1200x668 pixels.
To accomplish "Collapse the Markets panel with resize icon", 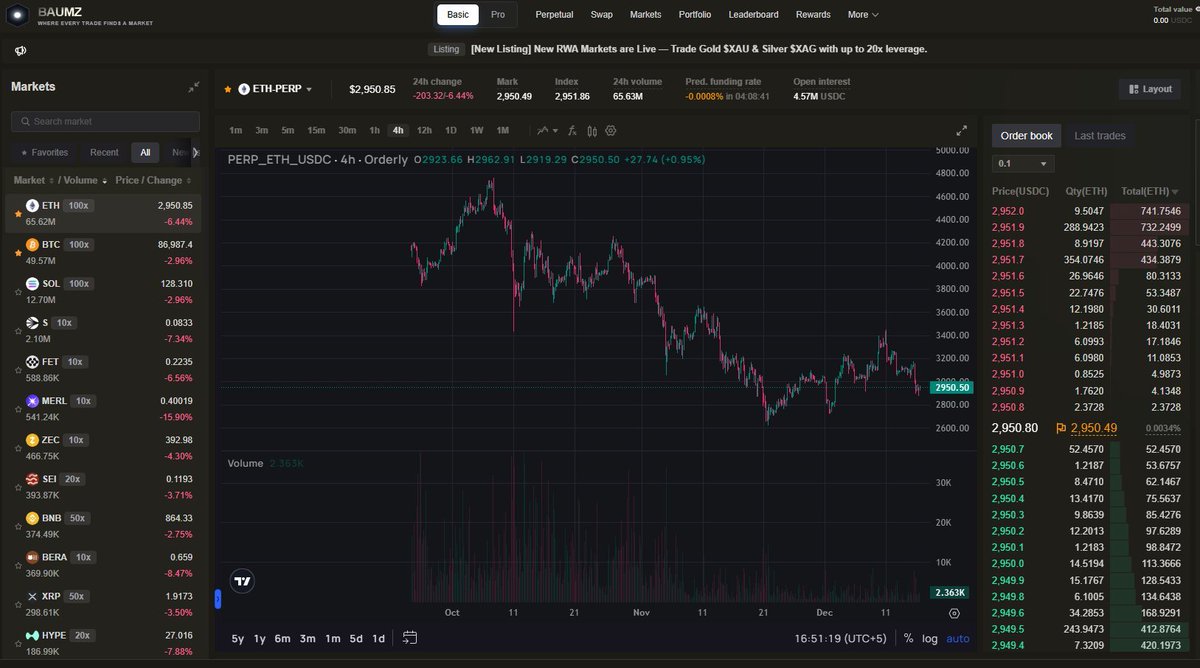I will 193,86.
